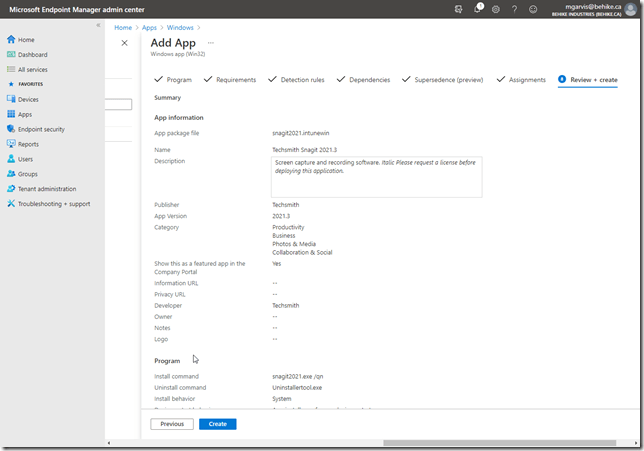The width and height of the screenshot is (644, 451).
Task: Click the Endpoint security shield icon
Action: click(x=10, y=129)
